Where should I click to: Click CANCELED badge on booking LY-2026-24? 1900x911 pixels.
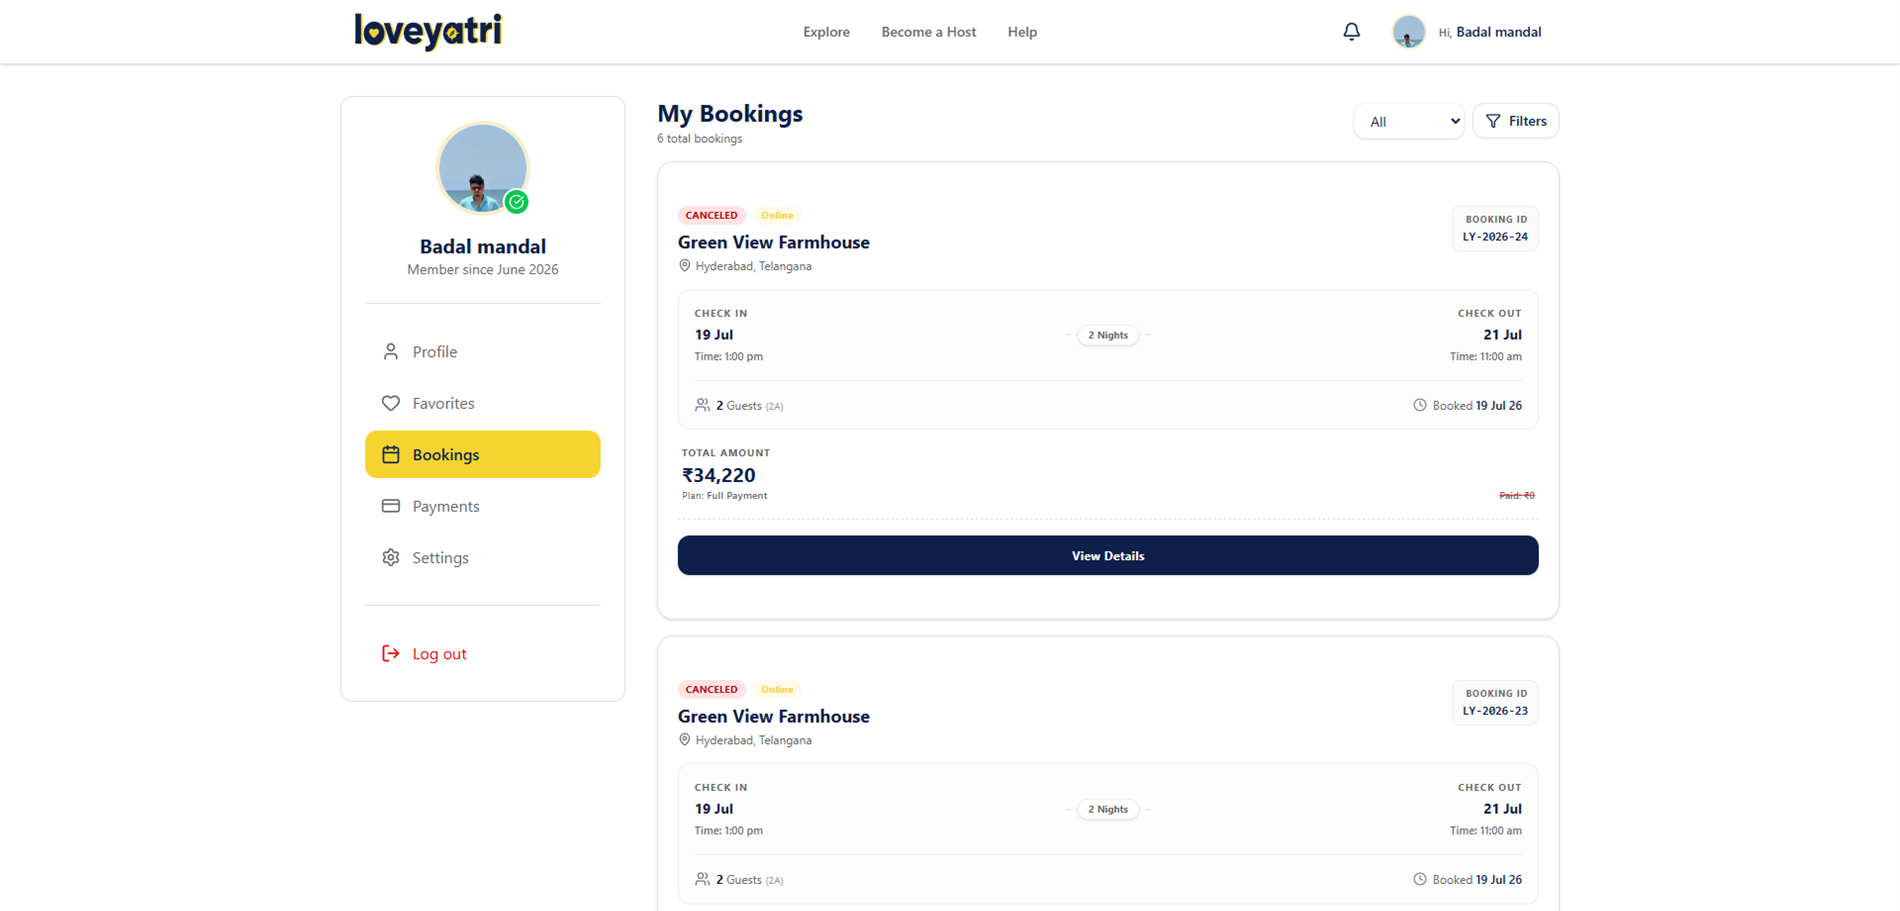point(712,215)
